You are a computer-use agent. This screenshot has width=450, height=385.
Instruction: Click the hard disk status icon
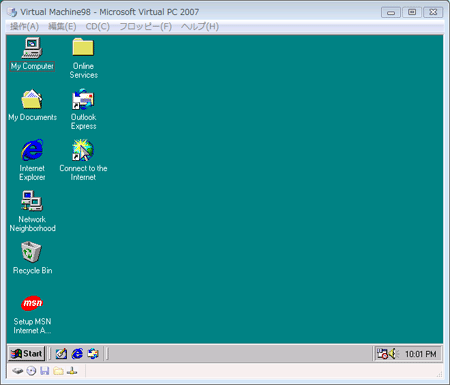click(x=18, y=371)
